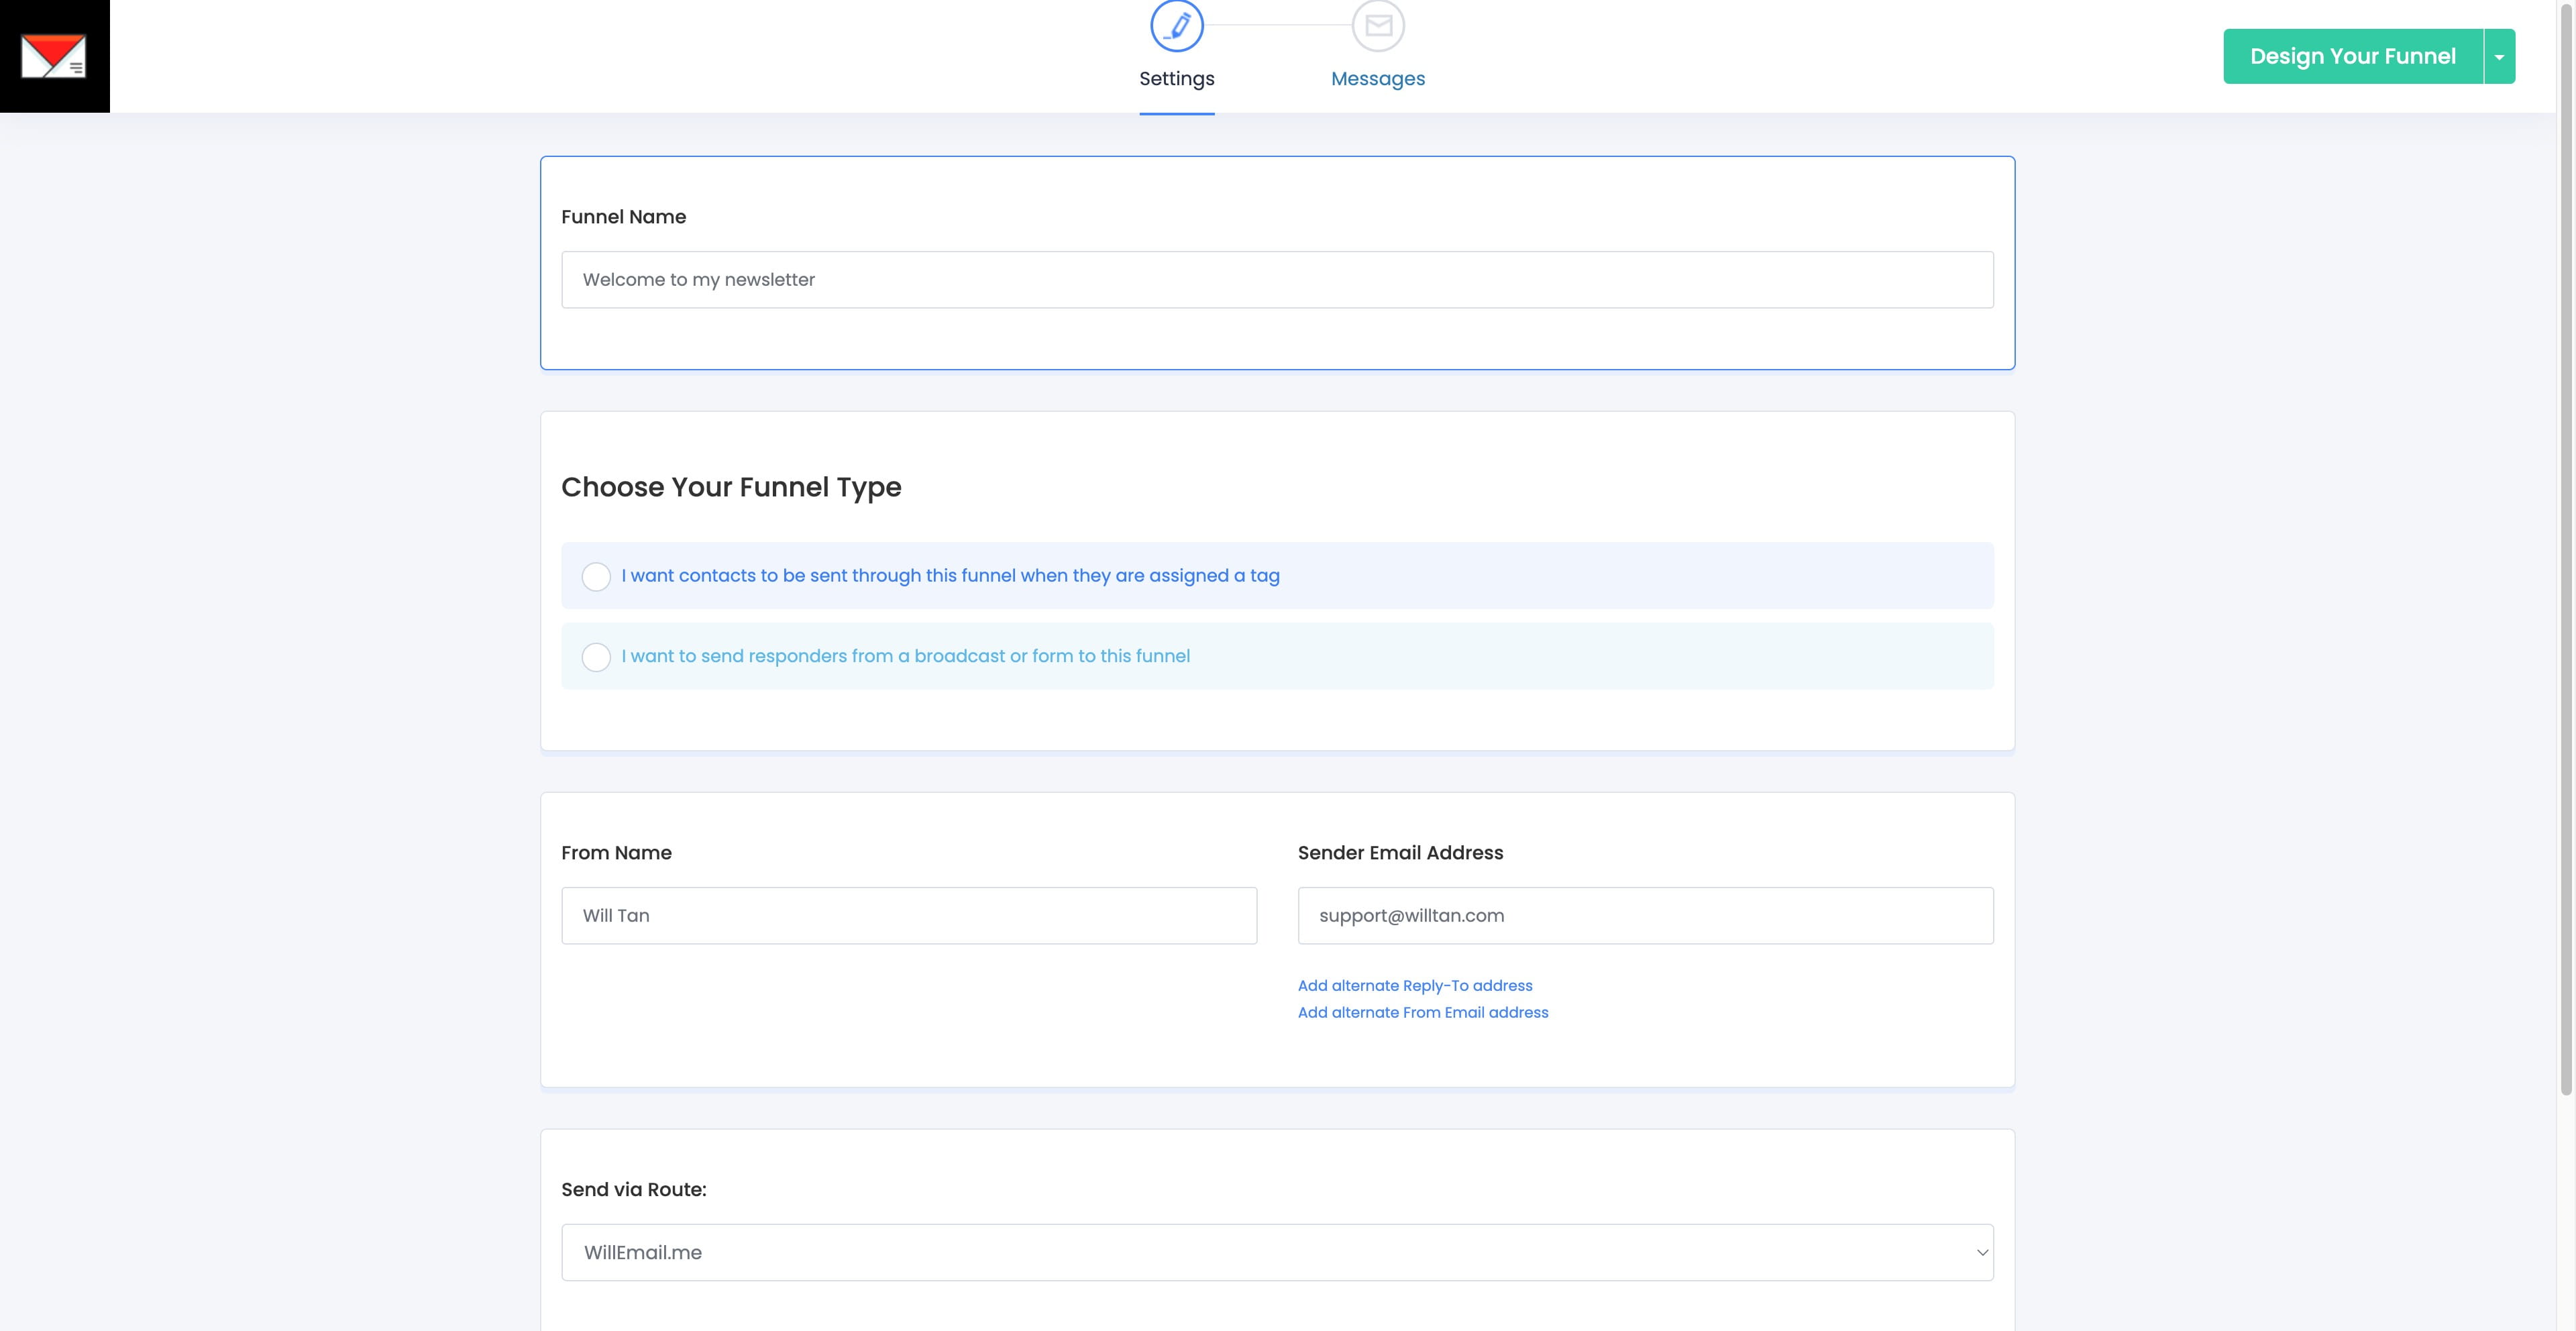
Task: Focus the Funnel Name input field
Action: click(x=1277, y=280)
